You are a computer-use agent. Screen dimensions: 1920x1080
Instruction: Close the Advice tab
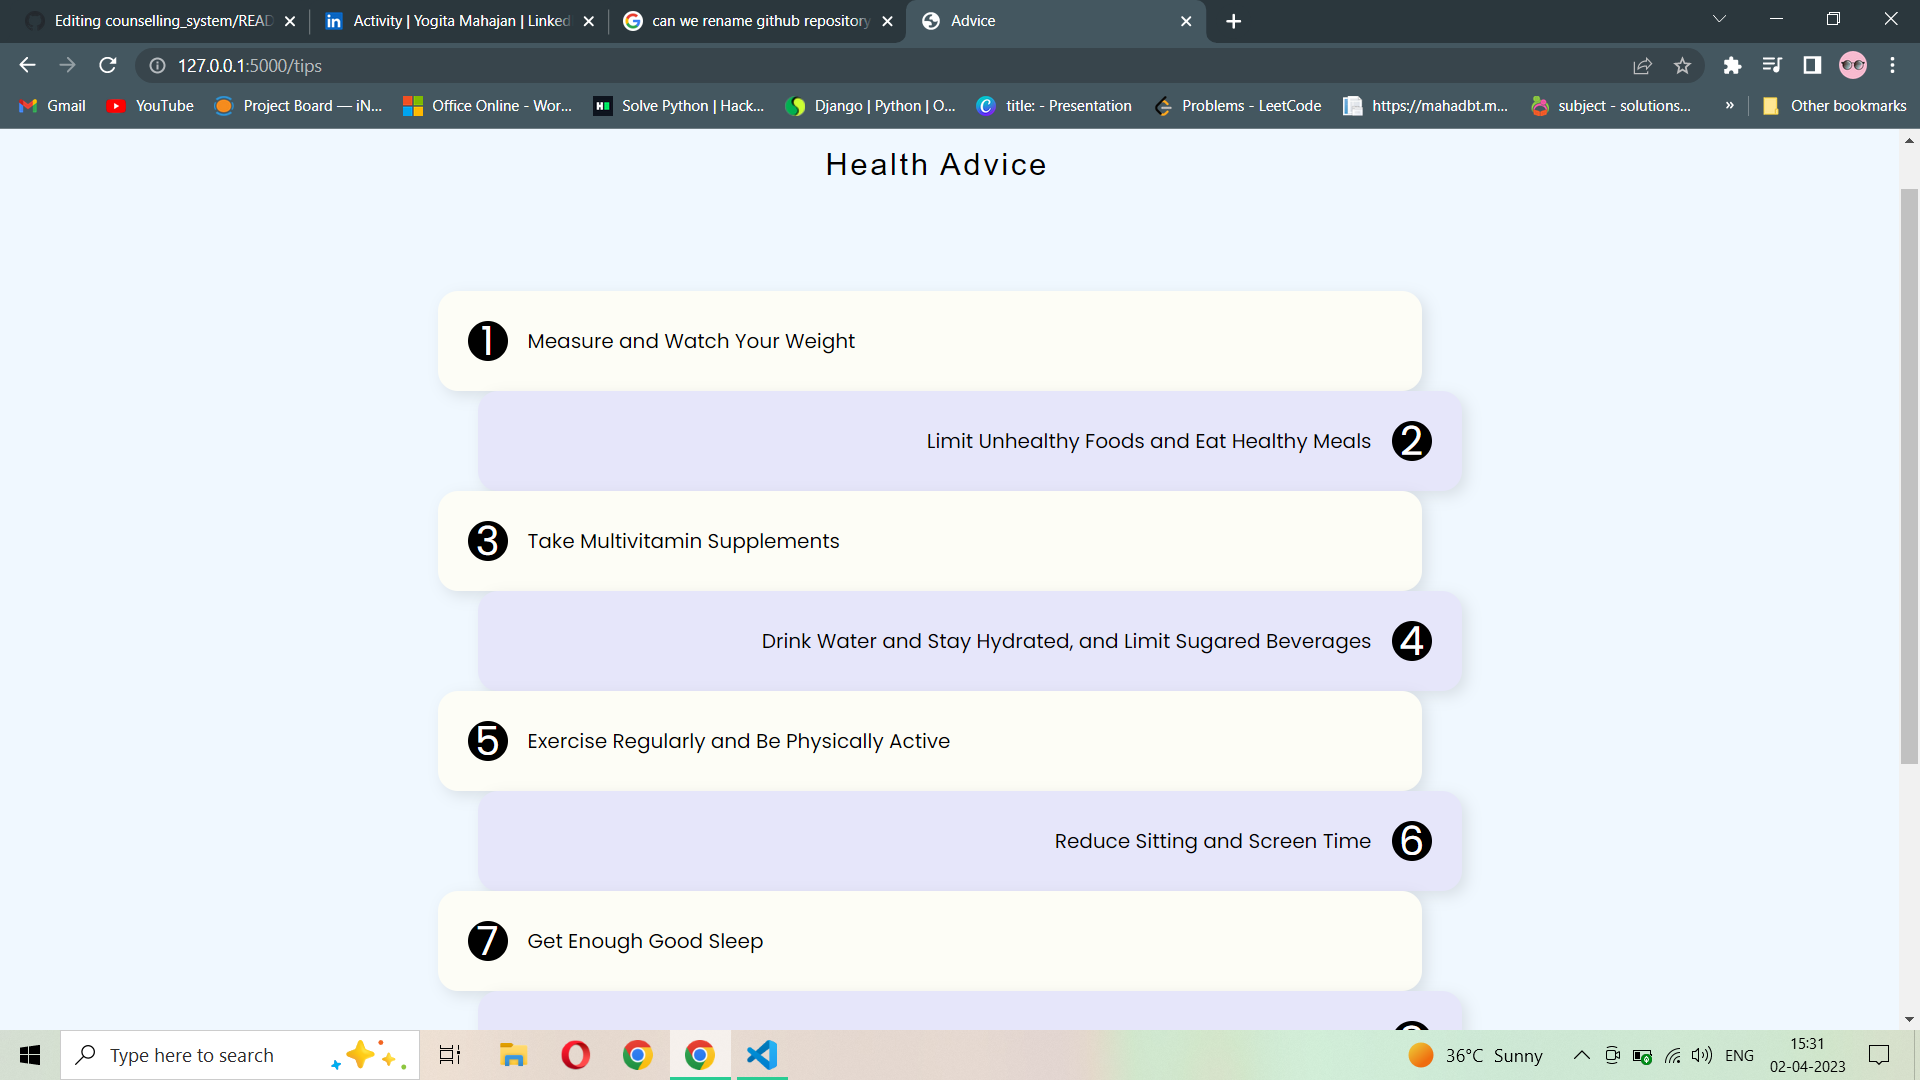tap(1186, 21)
